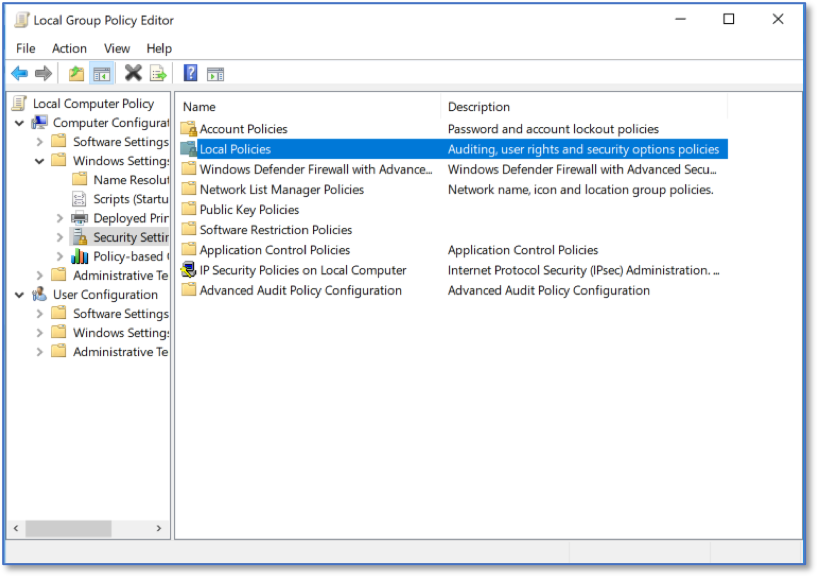
Task: Select Software Settings under User Configuration
Action: (121, 314)
